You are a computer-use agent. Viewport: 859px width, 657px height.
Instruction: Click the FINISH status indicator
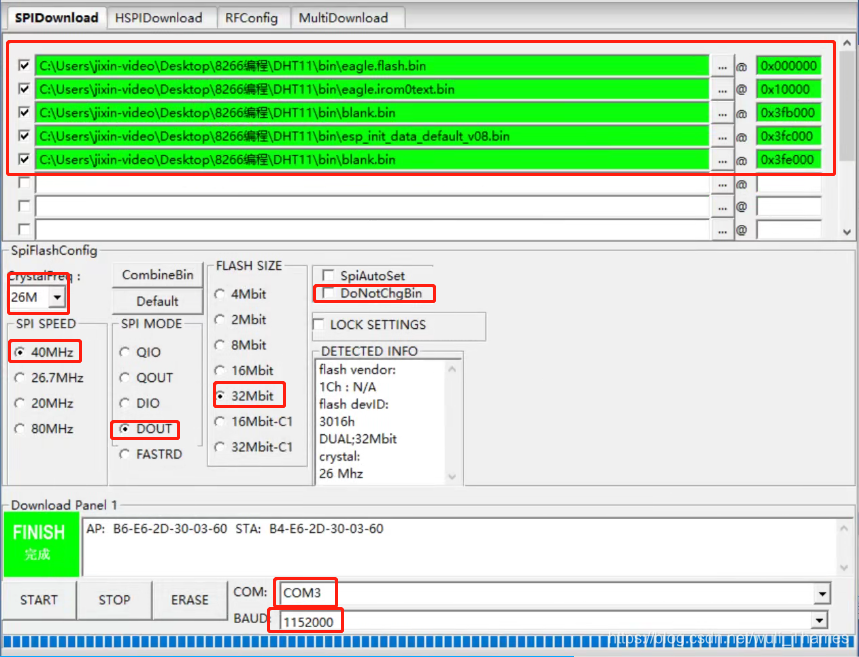41,544
